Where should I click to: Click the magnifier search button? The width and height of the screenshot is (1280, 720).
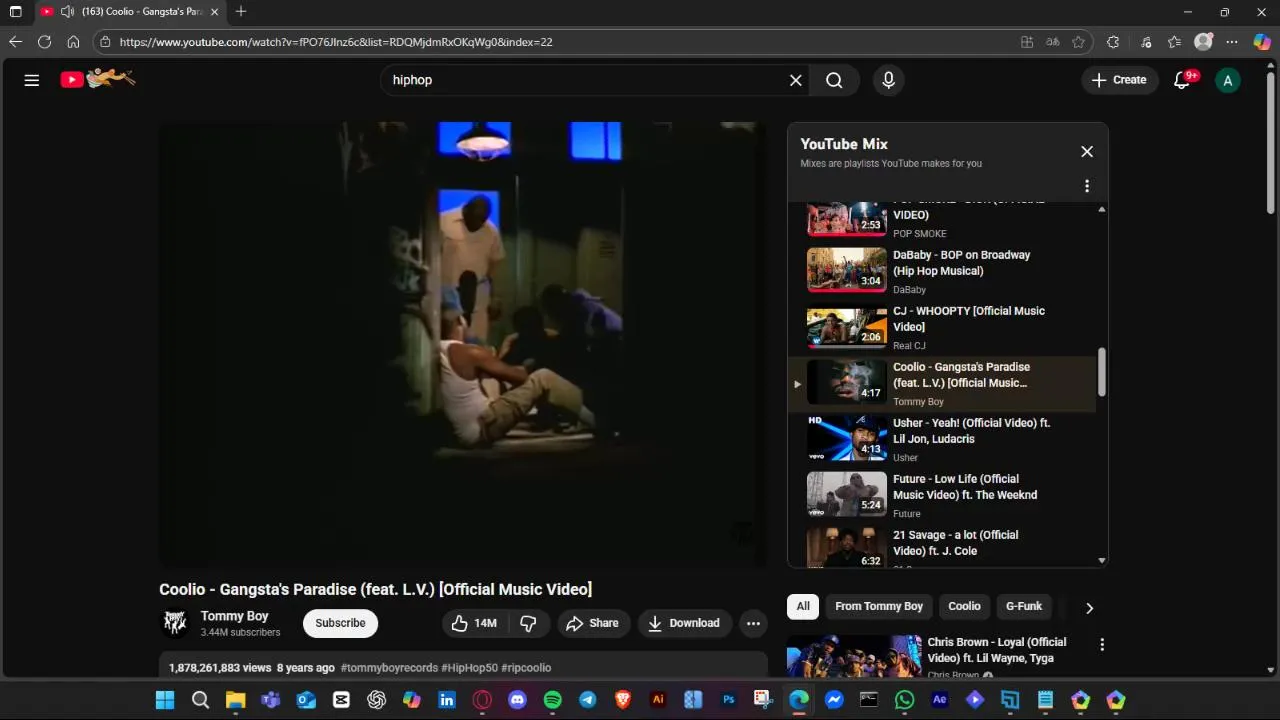(834, 80)
